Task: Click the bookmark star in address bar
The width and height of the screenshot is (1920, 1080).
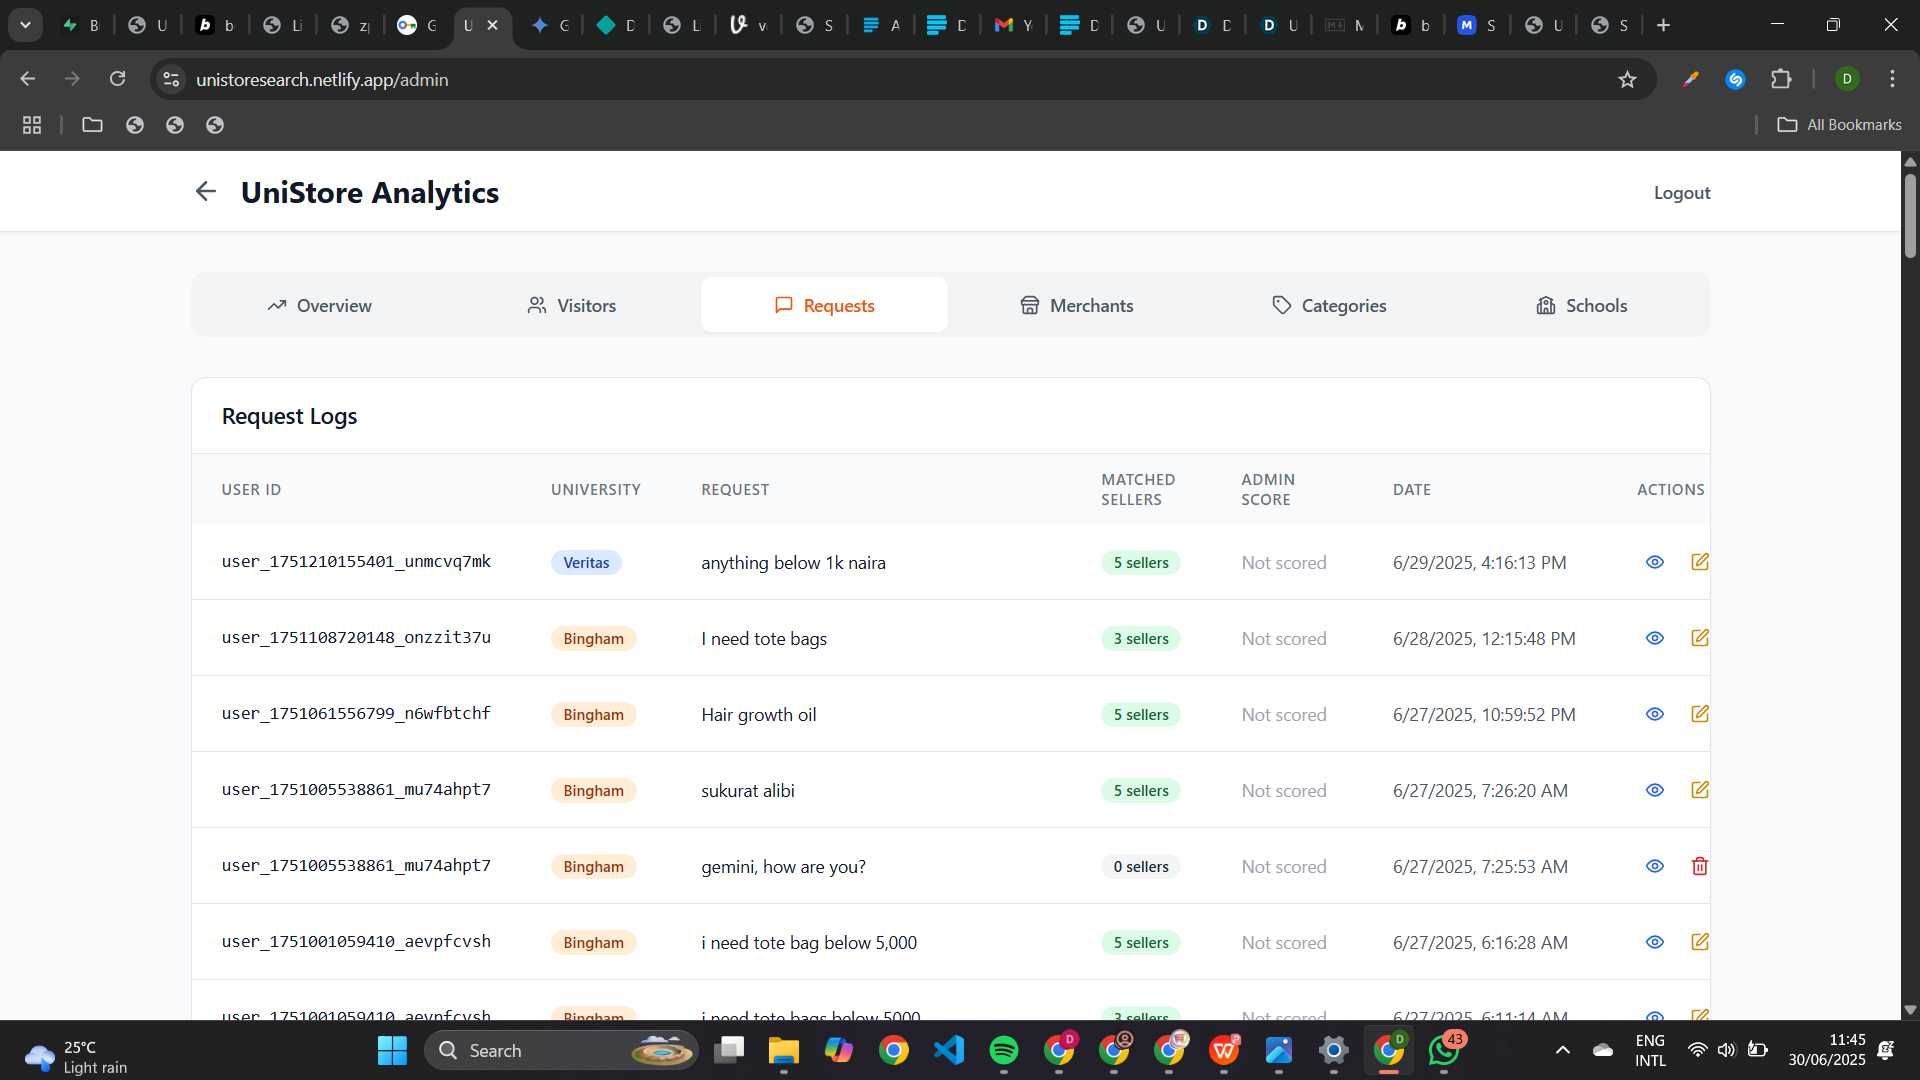Action: point(1627,80)
